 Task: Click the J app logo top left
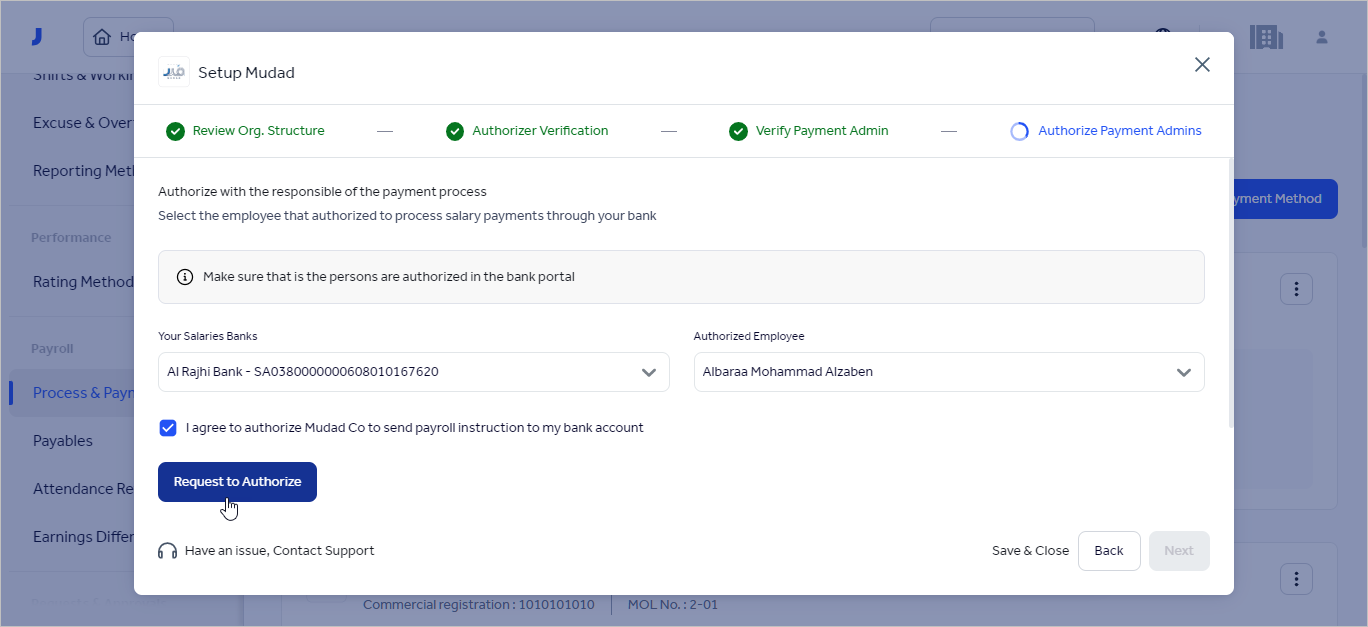coord(37,35)
